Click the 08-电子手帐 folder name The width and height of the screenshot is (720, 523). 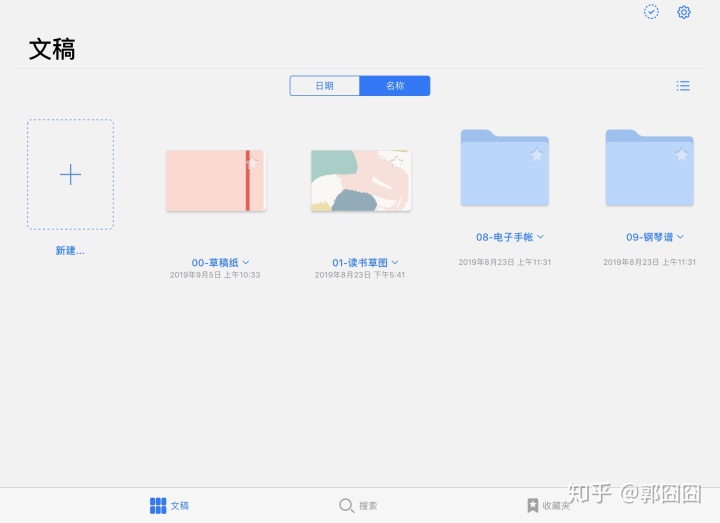click(x=504, y=237)
